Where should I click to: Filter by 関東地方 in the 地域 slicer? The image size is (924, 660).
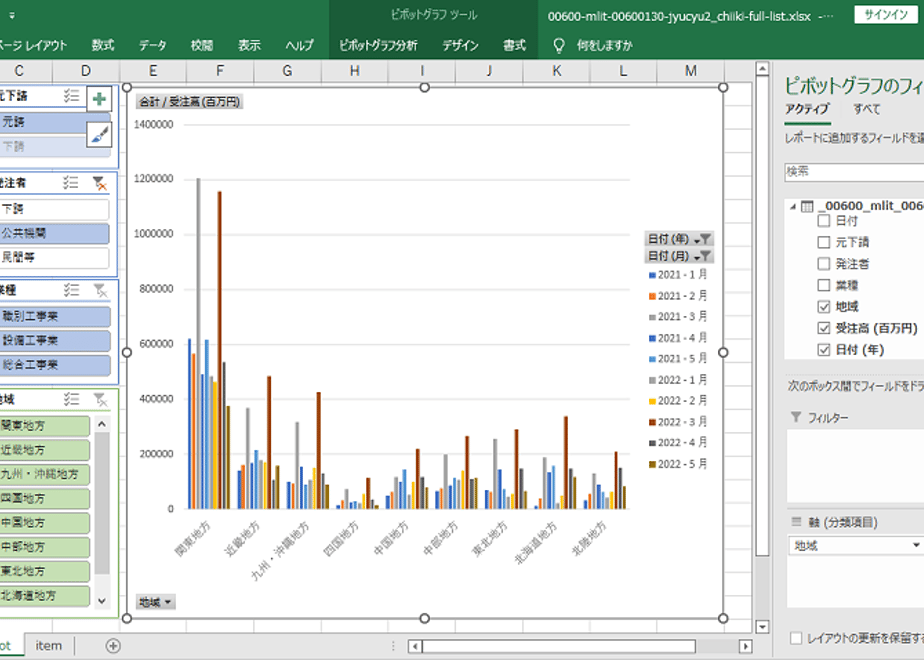pyautogui.click(x=45, y=425)
